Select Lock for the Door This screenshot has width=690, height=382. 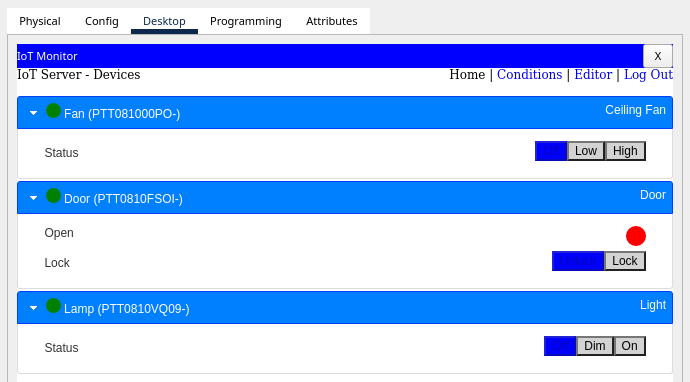point(625,261)
